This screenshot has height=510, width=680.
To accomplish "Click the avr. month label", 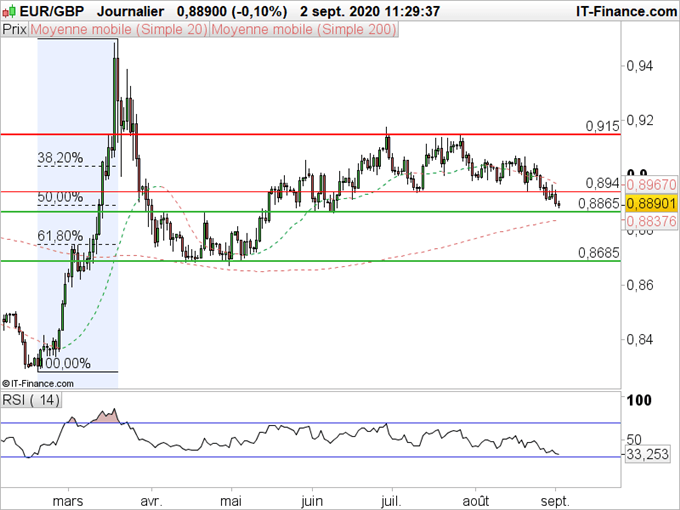I will (151, 501).
